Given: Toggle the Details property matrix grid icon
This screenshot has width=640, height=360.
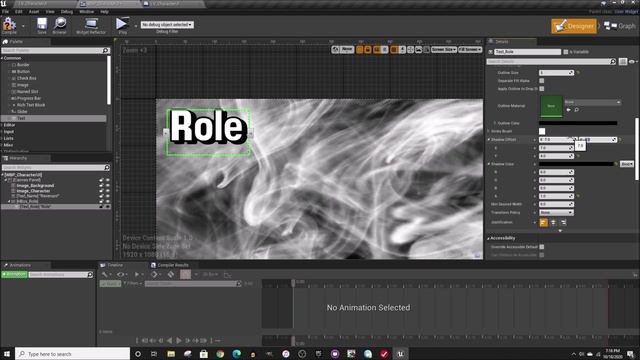Looking at the screenshot, I should pyautogui.click(x=622, y=62).
